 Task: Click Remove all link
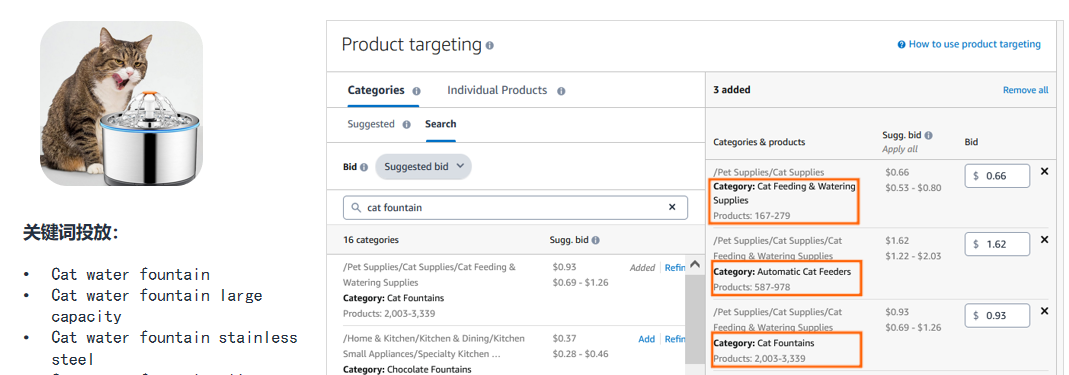[x=1025, y=90]
